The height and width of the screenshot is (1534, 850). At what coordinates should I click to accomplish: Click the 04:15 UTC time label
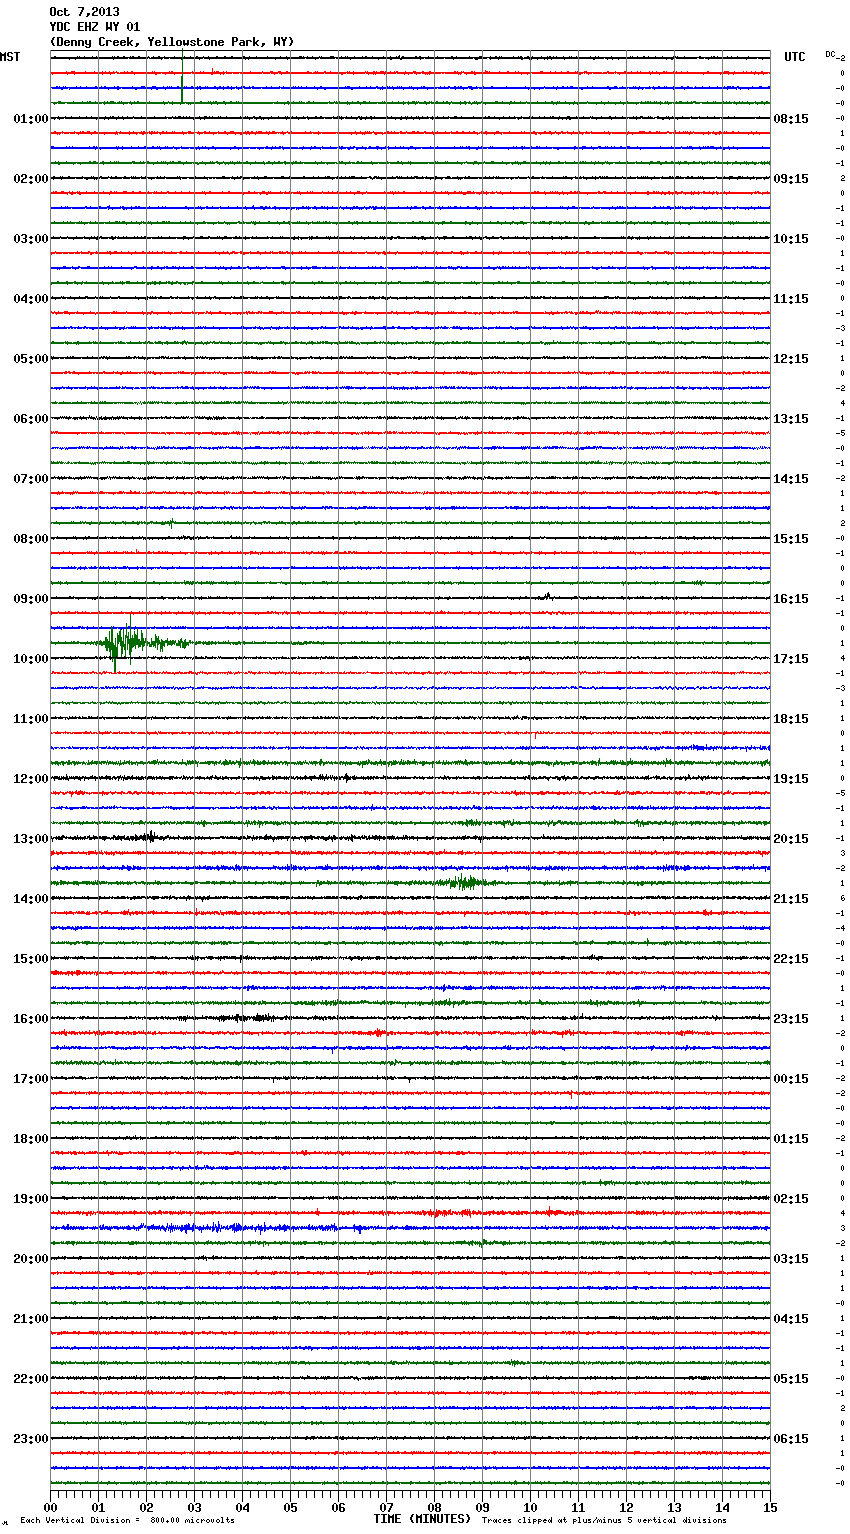791,1319
